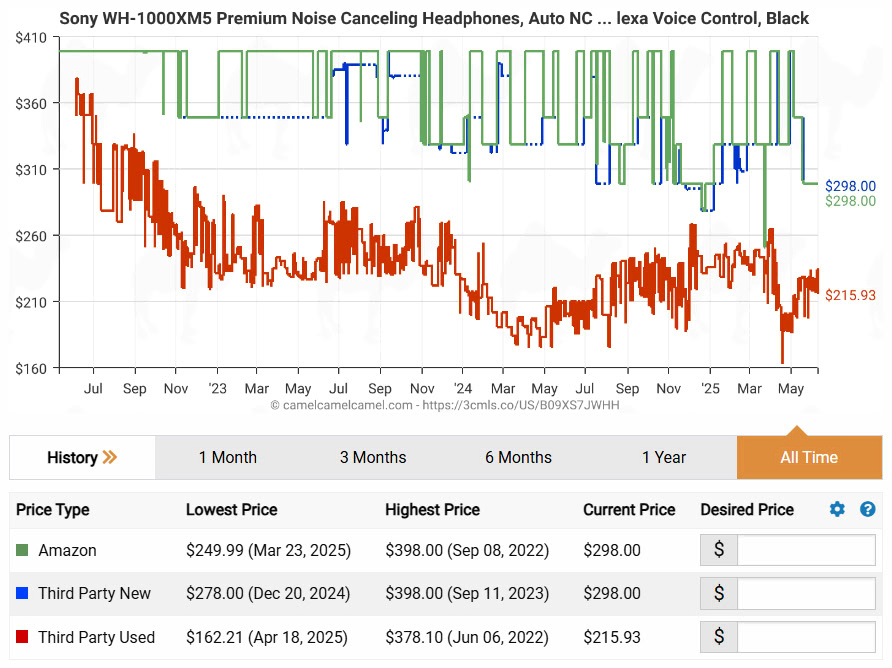Screen dimensions: 892x668
Task: Click the green Amazon legend square
Action: (x=22, y=551)
